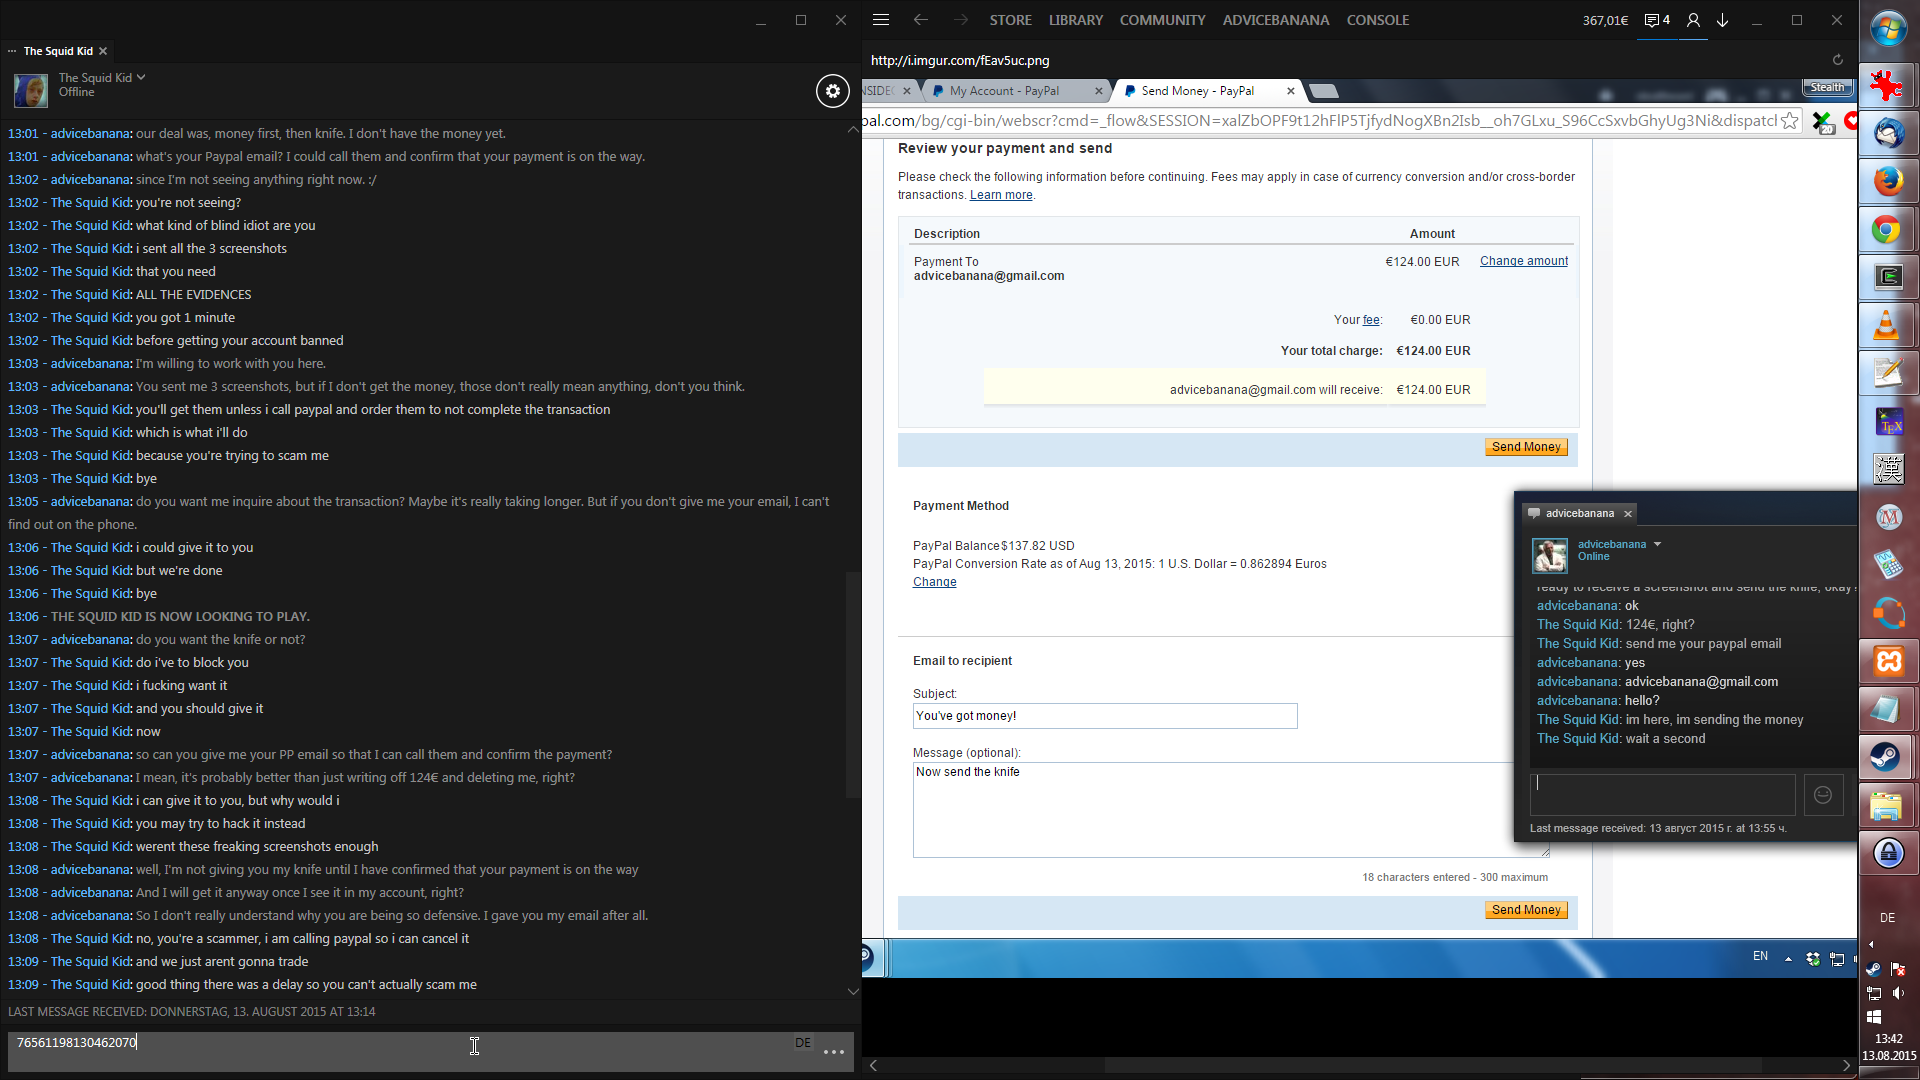Launch Firefox from the Windows taskbar
1920x1080 pixels.
[x=1888, y=182]
